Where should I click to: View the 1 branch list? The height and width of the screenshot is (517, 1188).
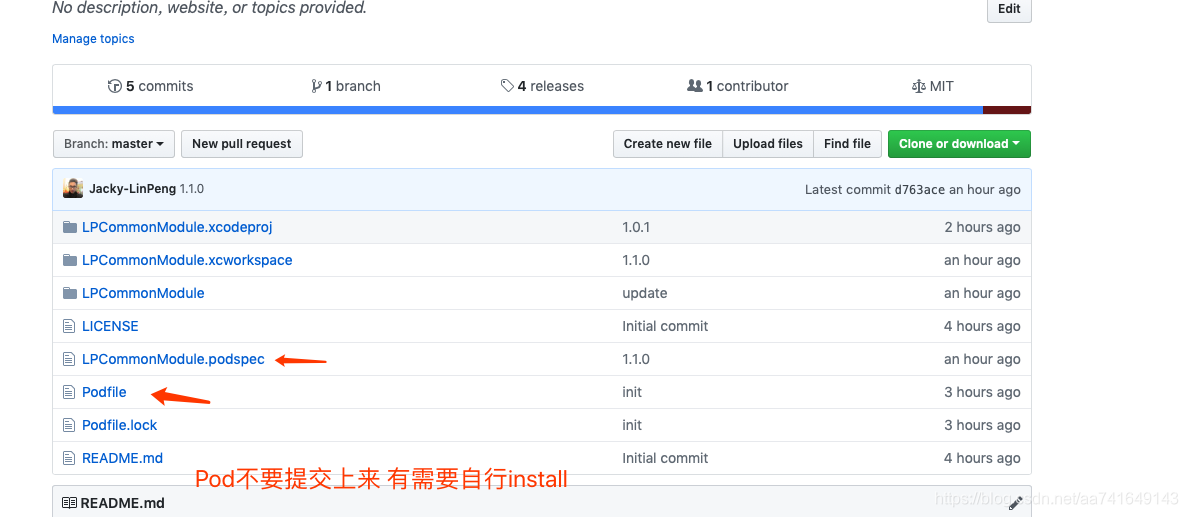coord(345,86)
